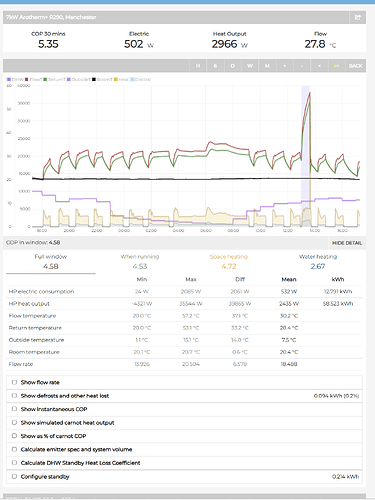Toggle the RoomT black legend swatch

point(94,79)
